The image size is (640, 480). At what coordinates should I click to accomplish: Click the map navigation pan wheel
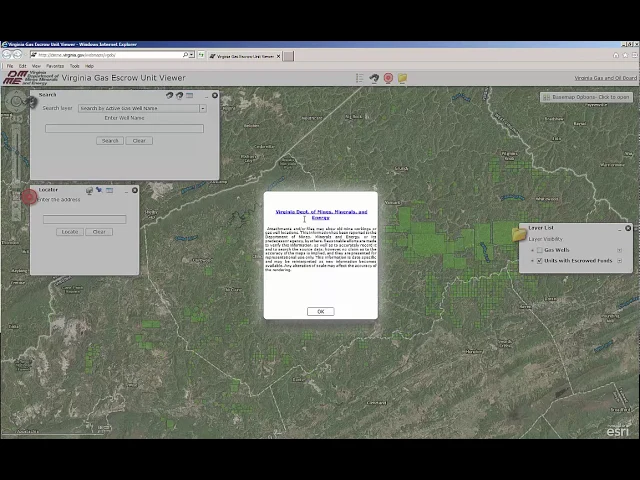pyautogui.click(x=17, y=101)
